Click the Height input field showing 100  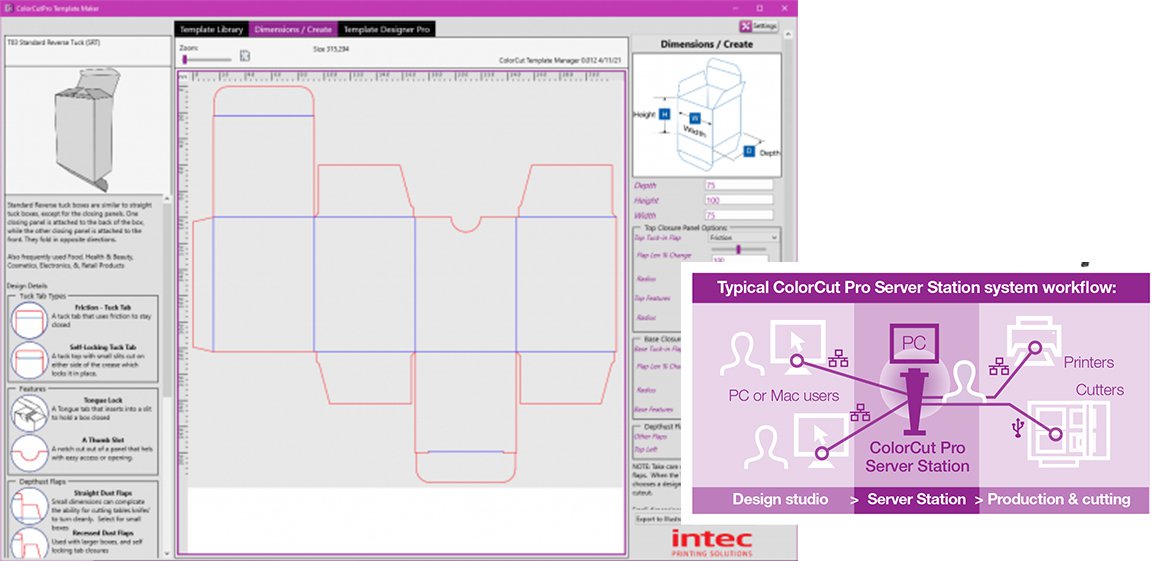pos(739,200)
